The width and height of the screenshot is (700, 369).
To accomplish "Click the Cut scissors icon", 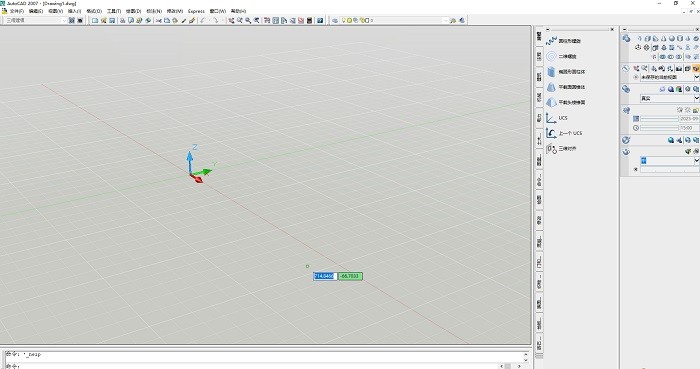I will coord(158,20).
